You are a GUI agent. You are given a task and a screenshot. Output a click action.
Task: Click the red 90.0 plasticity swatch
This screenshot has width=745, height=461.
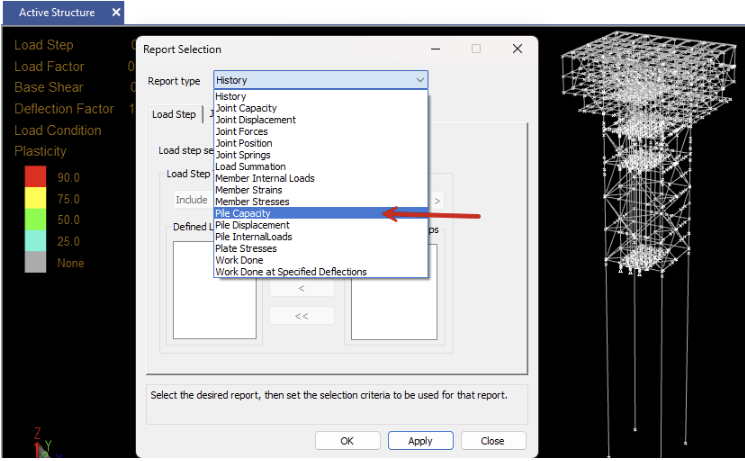coord(35,176)
